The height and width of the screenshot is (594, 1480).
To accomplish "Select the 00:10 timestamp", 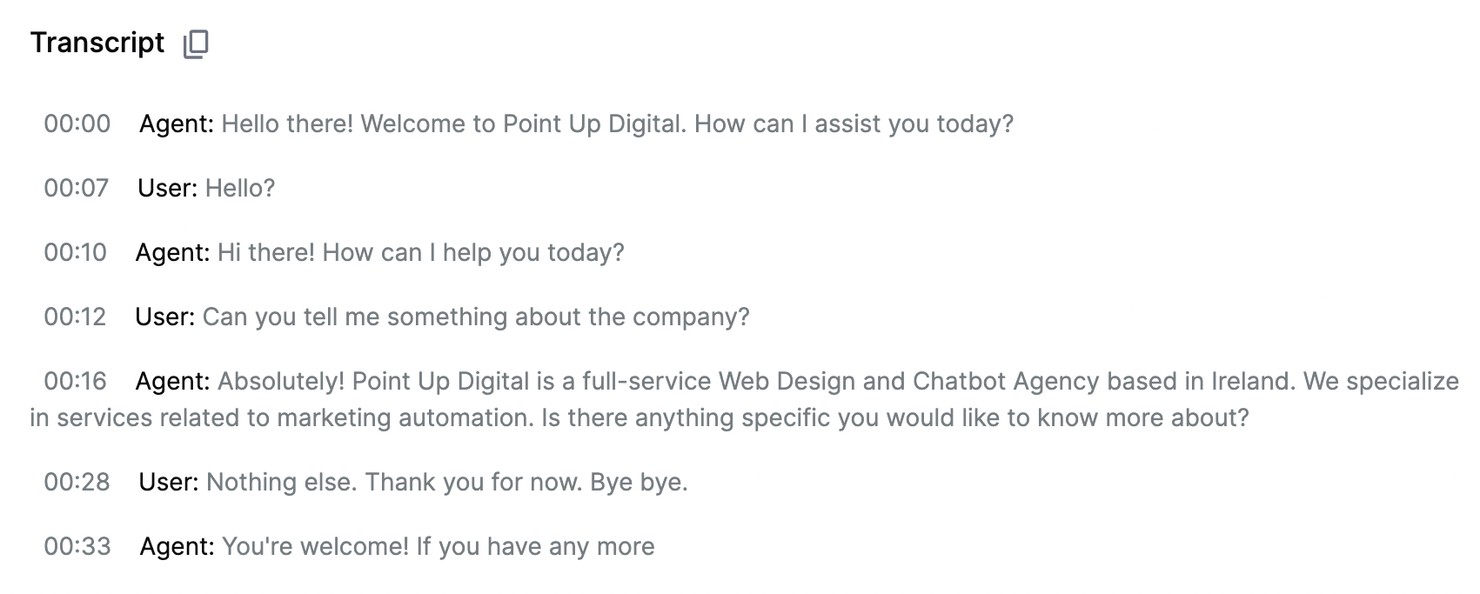I will coord(75,252).
